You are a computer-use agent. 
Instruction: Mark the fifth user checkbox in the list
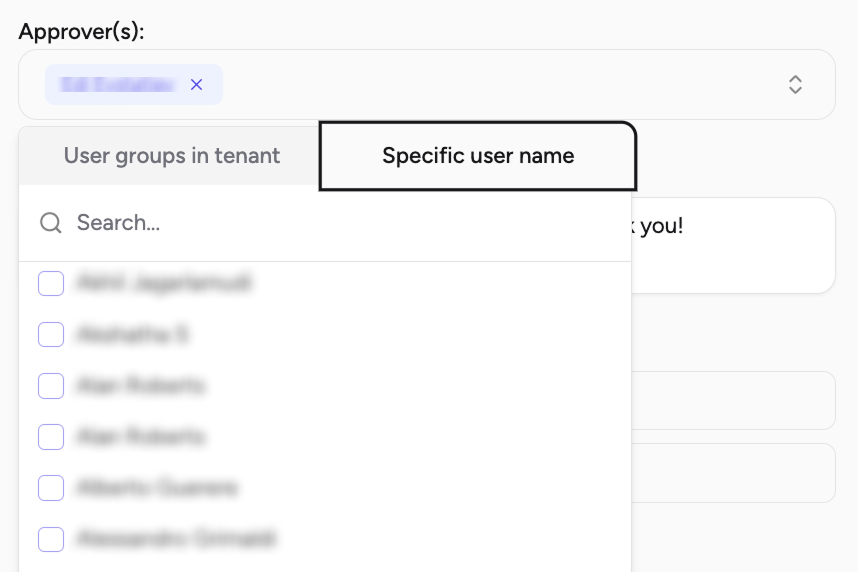click(x=51, y=488)
